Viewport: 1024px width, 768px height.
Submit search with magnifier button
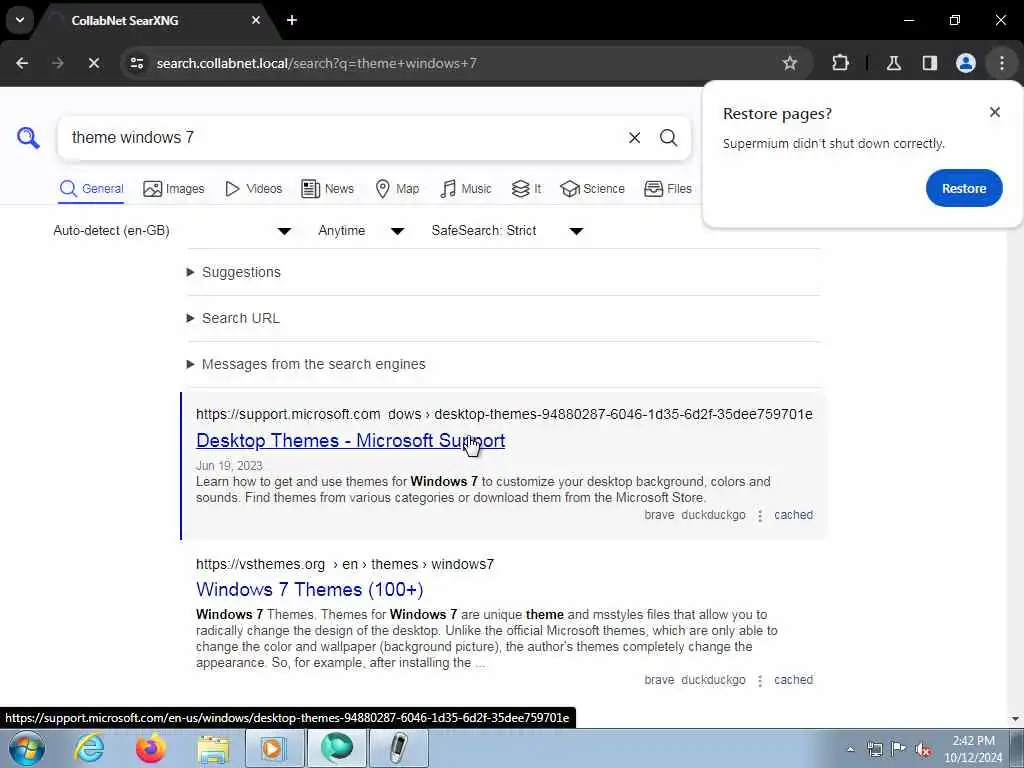coord(668,138)
